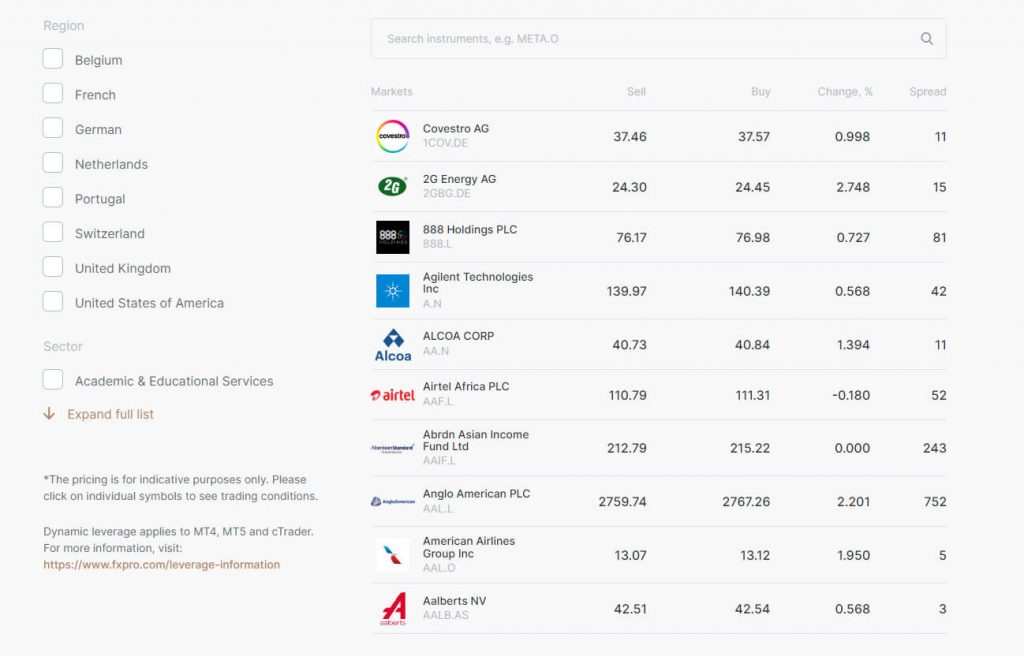Viewport: 1024px width, 656px height.
Task: Open the Alcoa logo
Action: coord(392,345)
